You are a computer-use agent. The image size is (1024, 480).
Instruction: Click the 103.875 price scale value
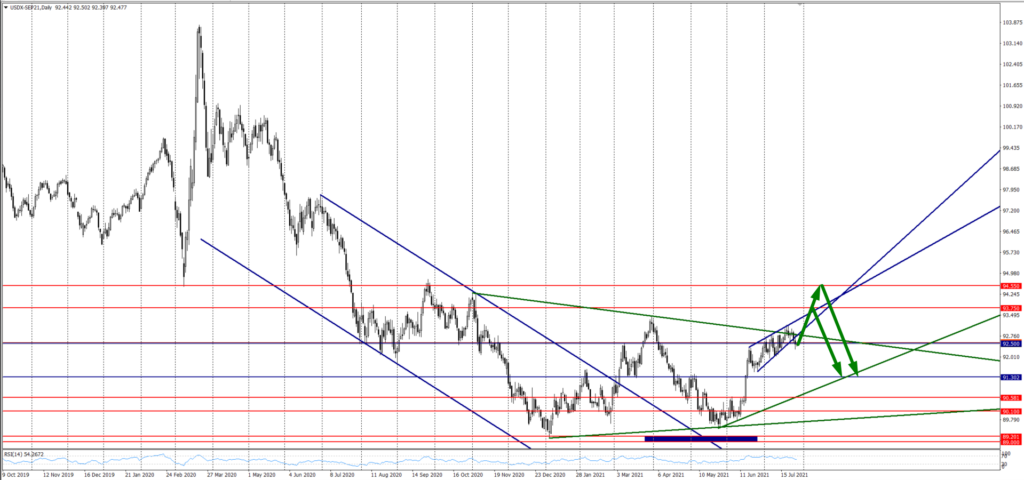(1011, 21)
